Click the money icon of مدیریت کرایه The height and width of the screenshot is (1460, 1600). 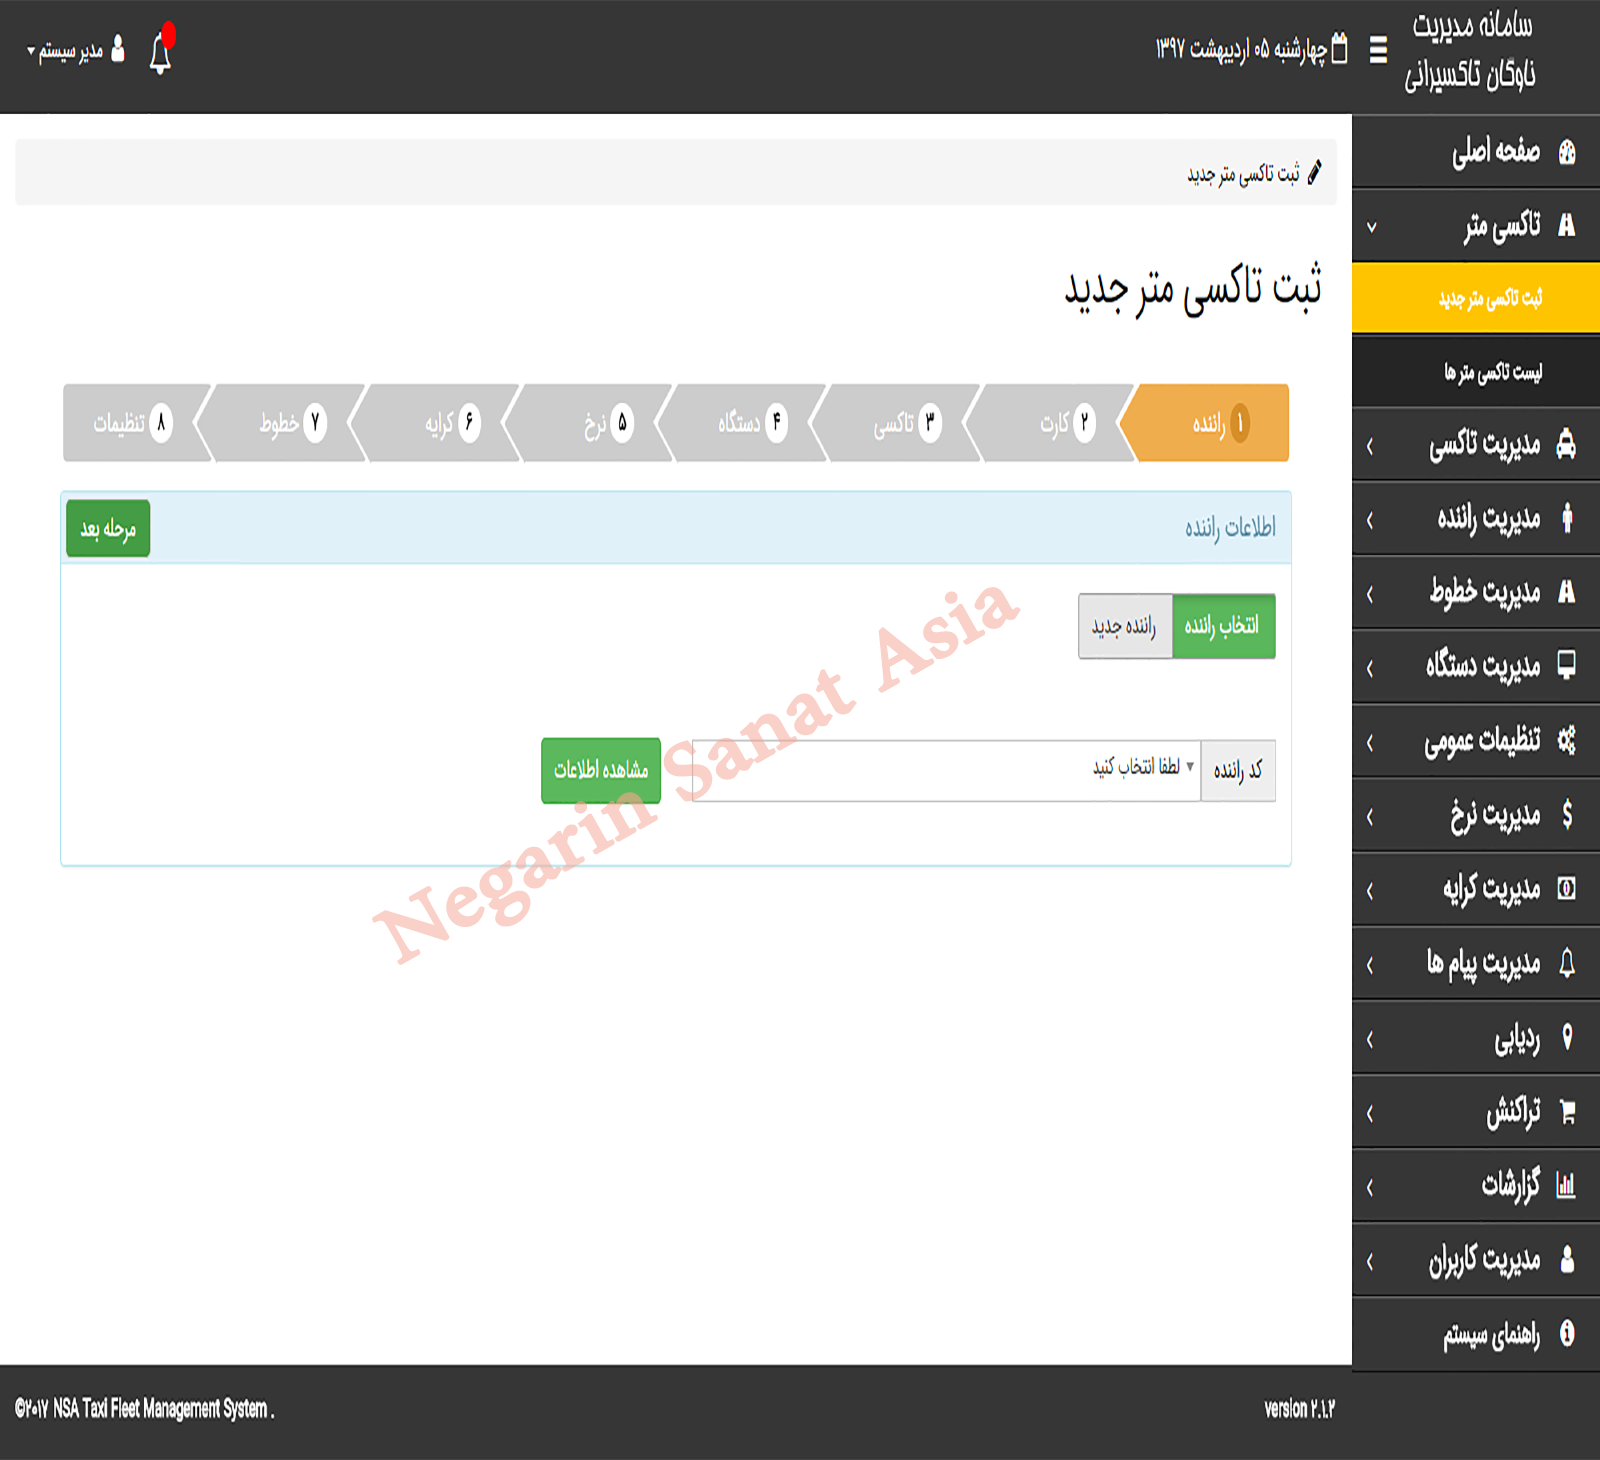coord(1567,888)
